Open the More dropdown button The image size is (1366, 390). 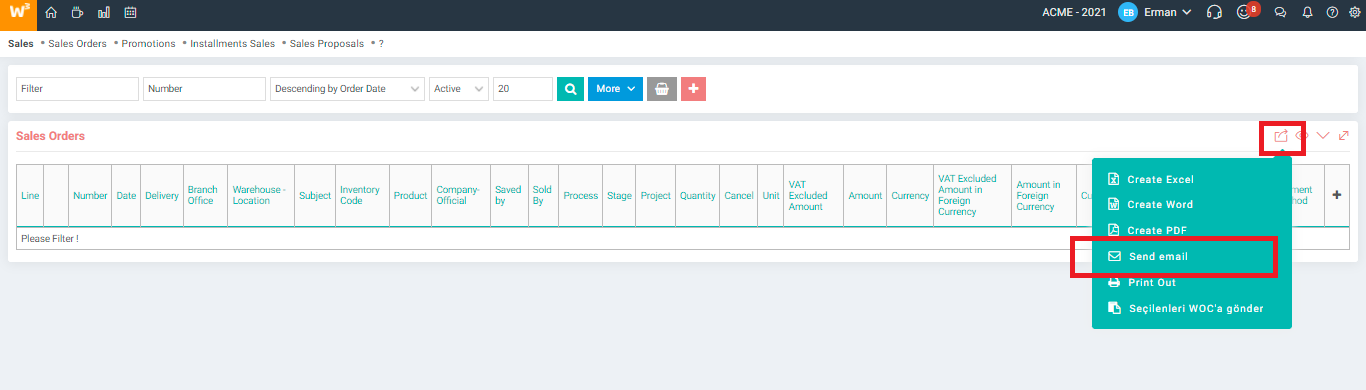tap(615, 89)
